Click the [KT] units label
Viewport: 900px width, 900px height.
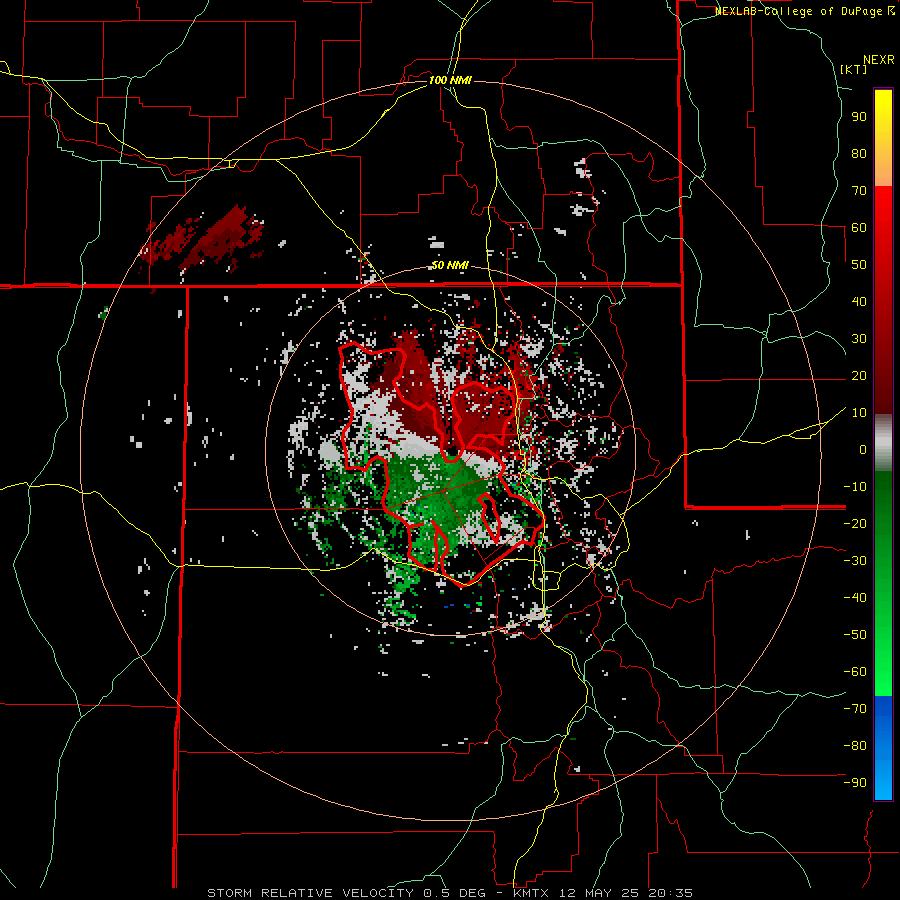click(x=854, y=69)
